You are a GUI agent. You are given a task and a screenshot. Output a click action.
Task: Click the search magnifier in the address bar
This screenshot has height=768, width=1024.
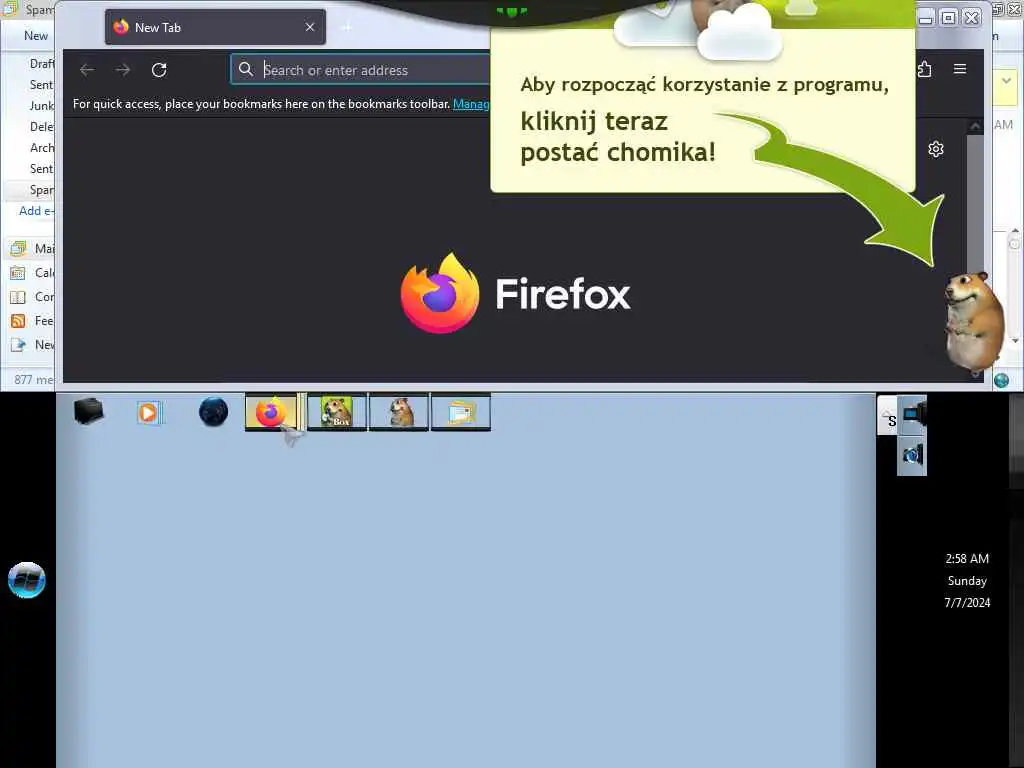[246, 69]
